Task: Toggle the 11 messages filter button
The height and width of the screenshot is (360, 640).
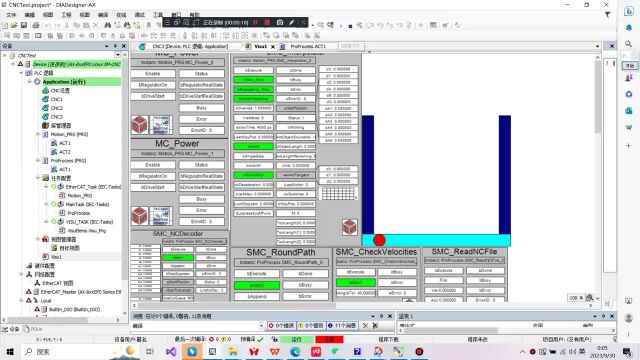Action: point(342,325)
